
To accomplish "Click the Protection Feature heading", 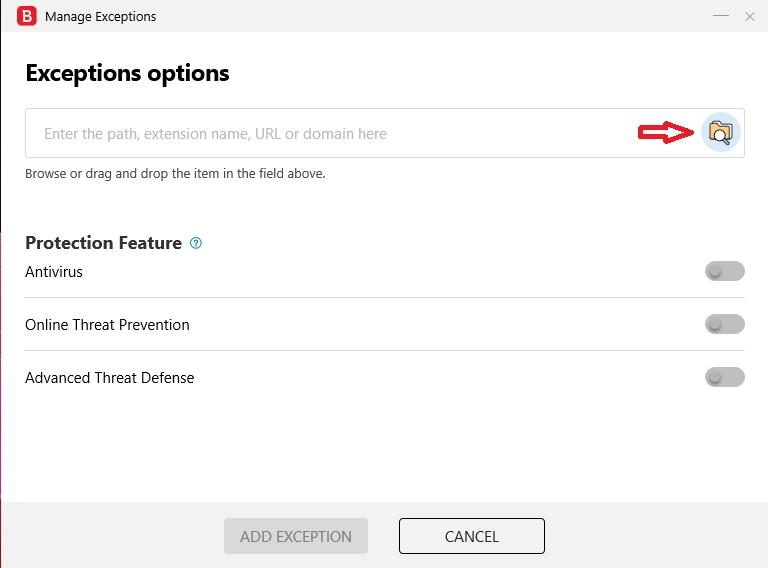I will point(103,243).
